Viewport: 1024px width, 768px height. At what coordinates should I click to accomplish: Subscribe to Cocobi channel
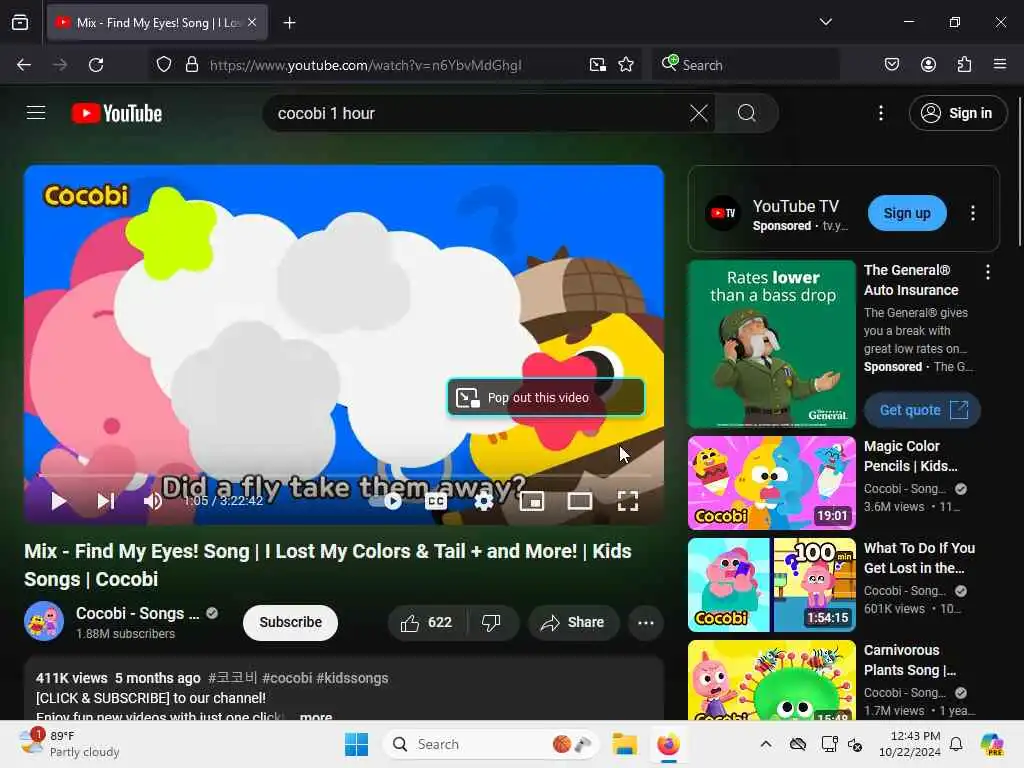point(290,622)
